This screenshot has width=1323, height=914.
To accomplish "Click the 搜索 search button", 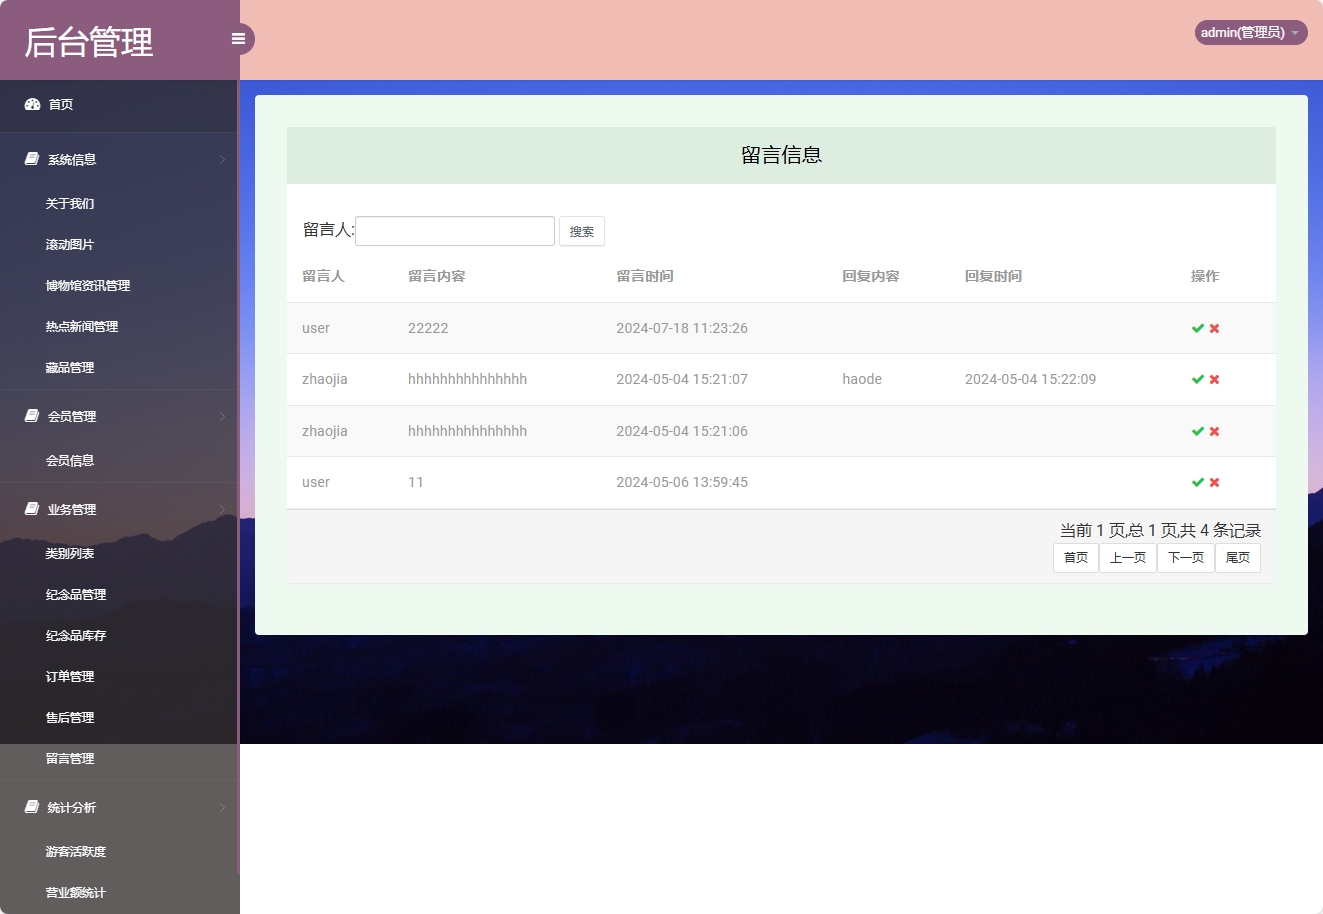I will point(582,230).
